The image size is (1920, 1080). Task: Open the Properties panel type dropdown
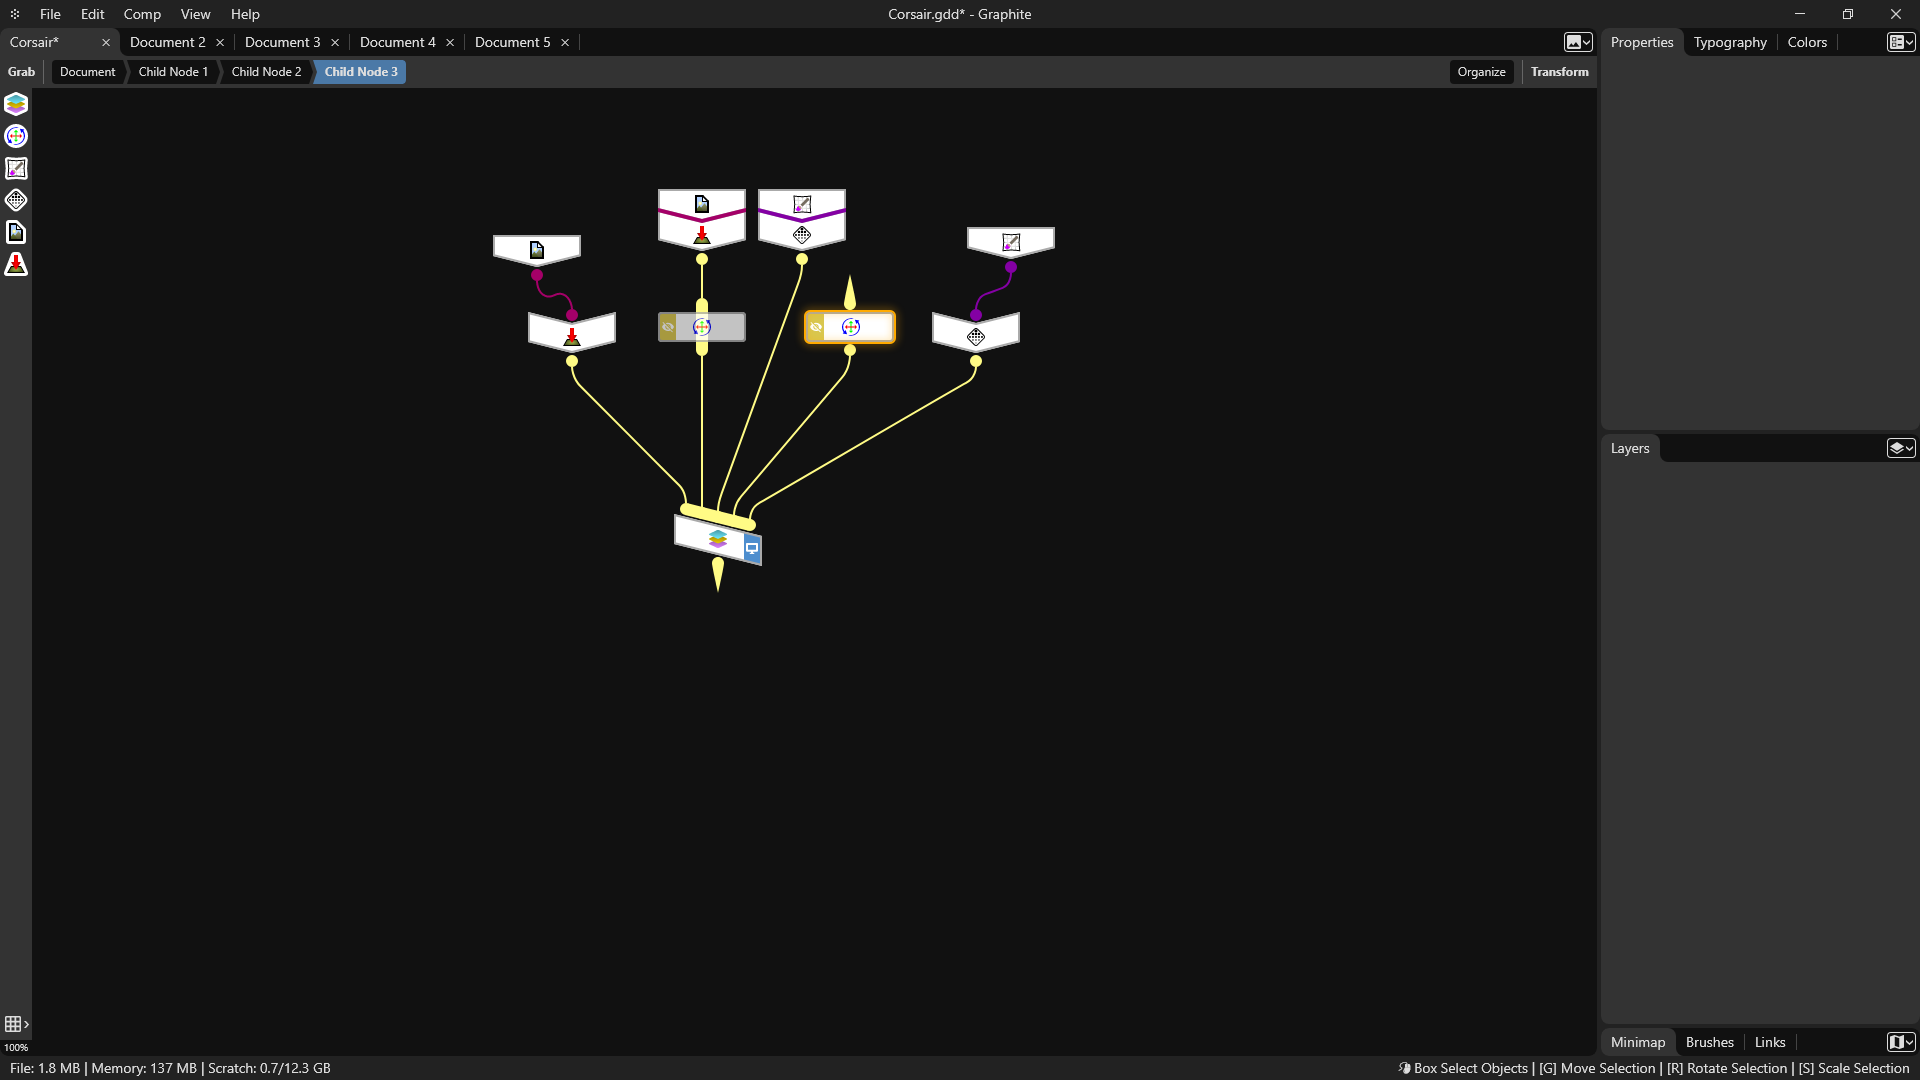[1900, 42]
